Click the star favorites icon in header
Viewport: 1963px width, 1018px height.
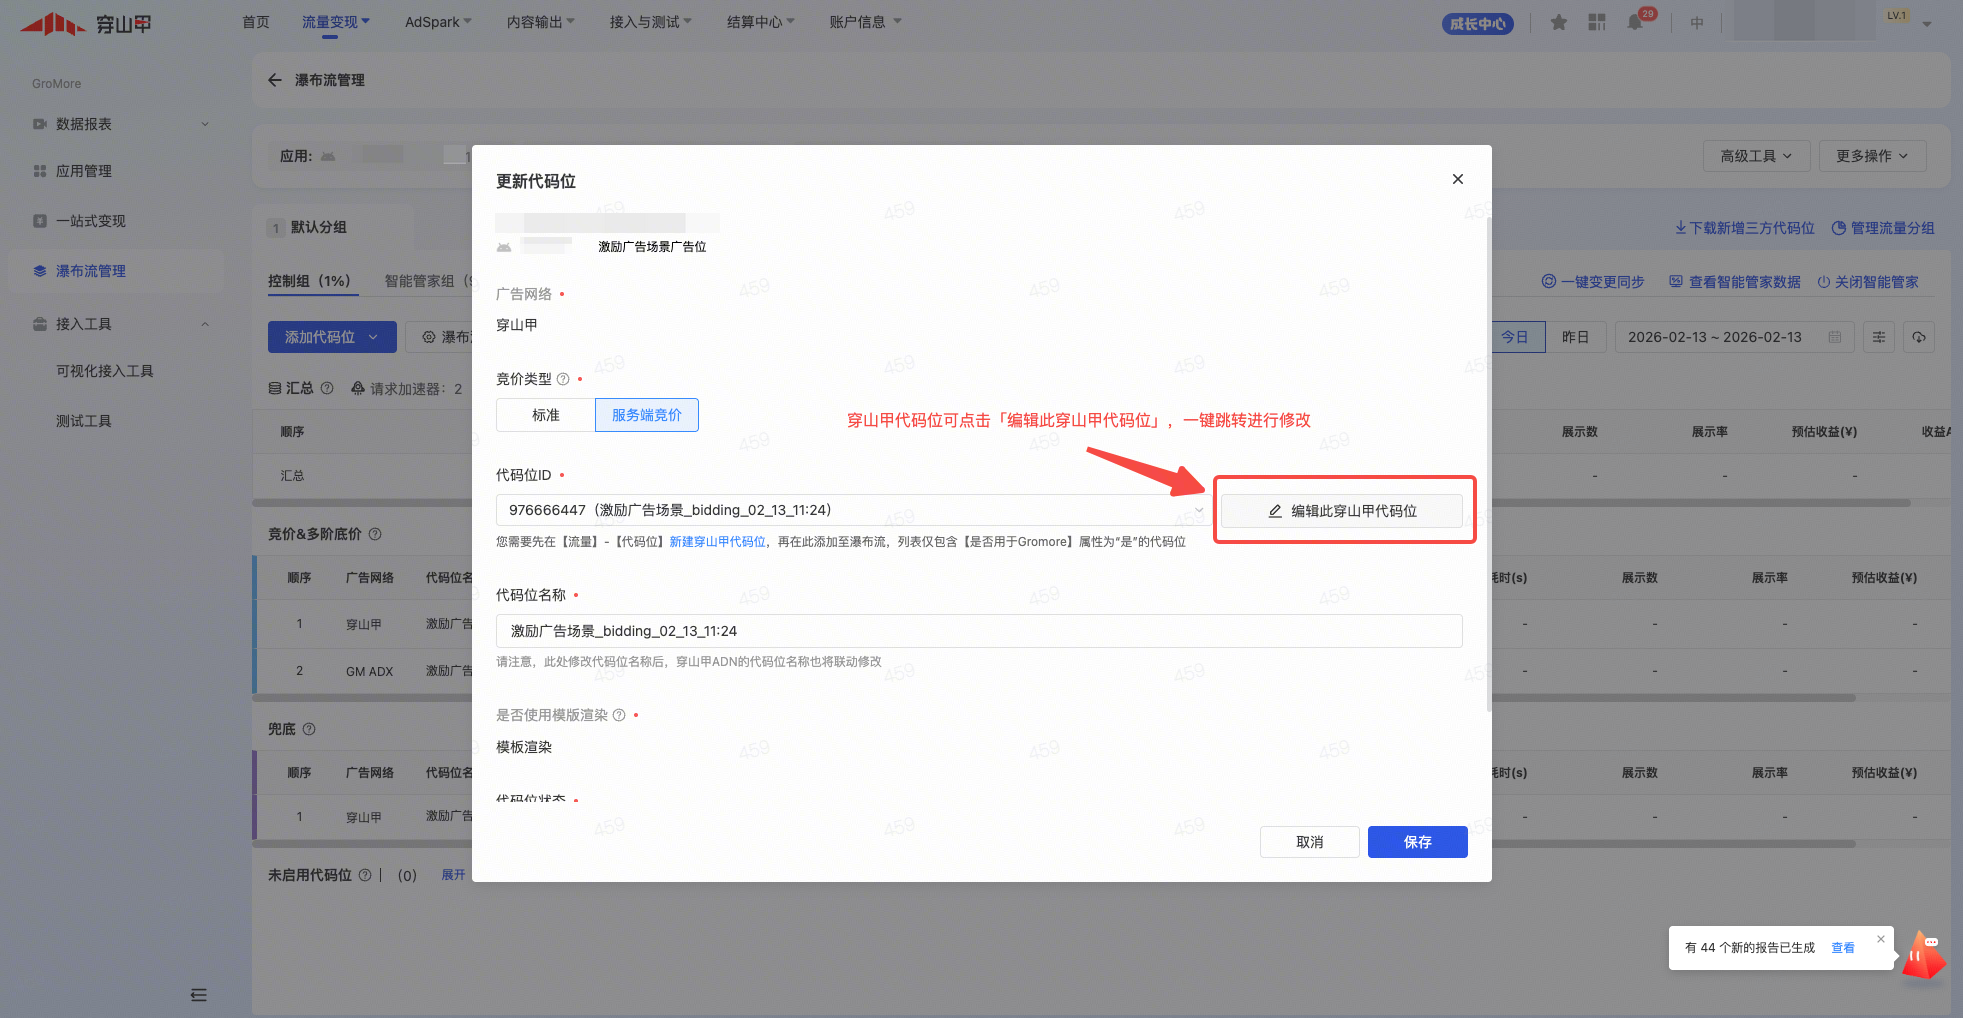tap(1558, 22)
